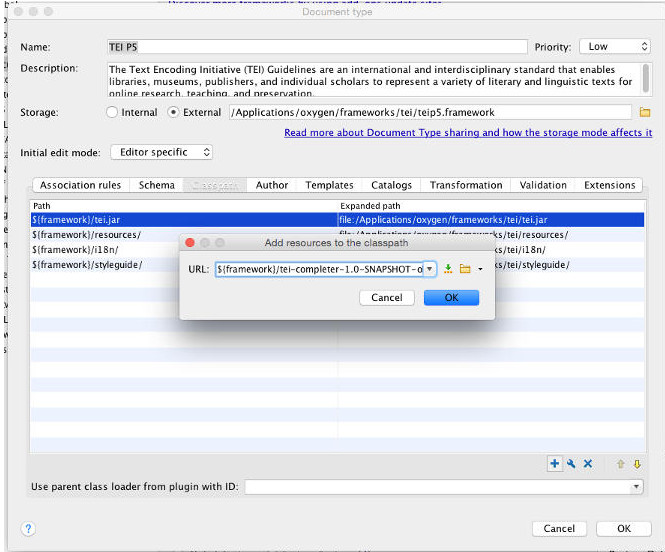
Task: Click the delete classpath entry X icon
Action: (x=588, y=464)
